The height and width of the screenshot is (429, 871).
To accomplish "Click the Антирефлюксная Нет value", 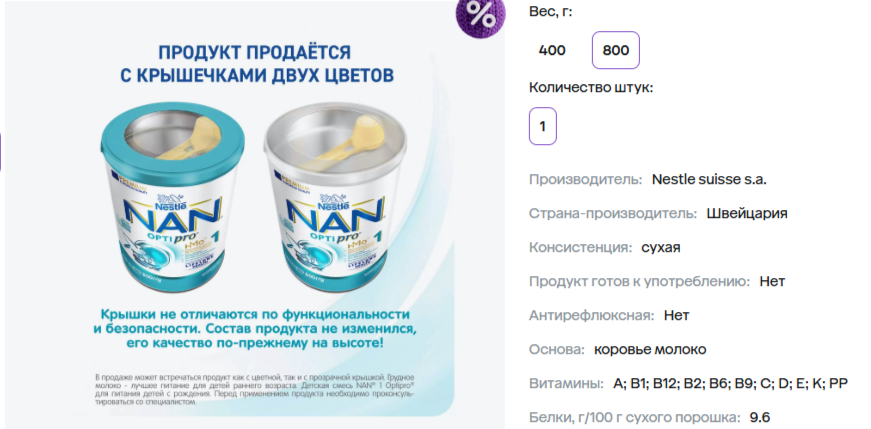I will 677,316.
